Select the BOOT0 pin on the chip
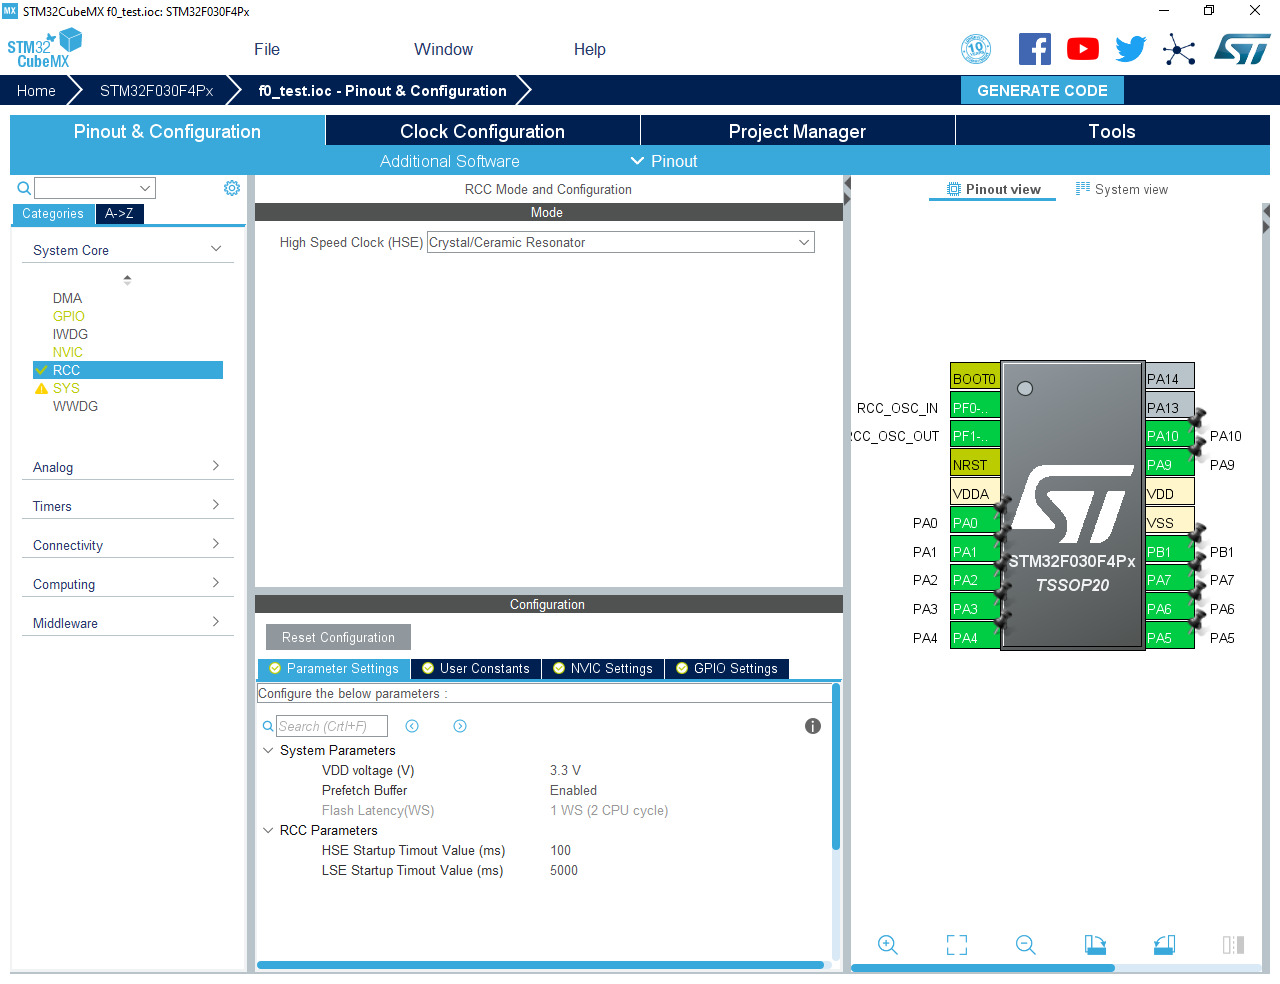The height and width of the screenshot is (984, 1280). [975, 378]
